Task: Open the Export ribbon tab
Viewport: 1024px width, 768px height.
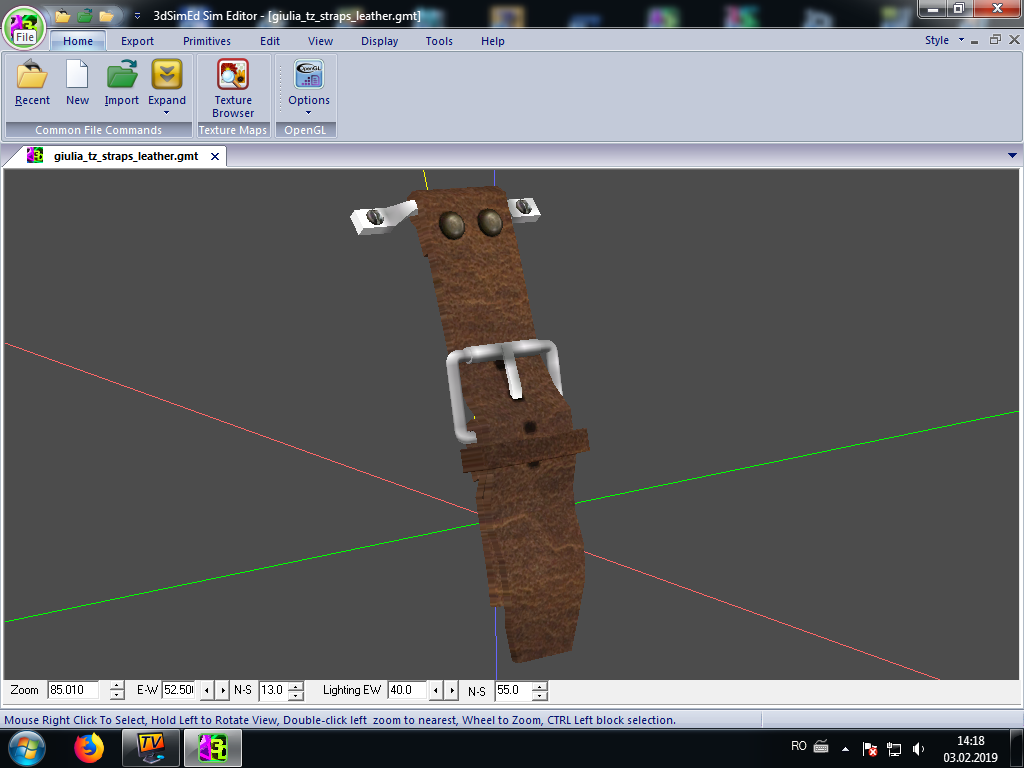Action: [137, 41]
